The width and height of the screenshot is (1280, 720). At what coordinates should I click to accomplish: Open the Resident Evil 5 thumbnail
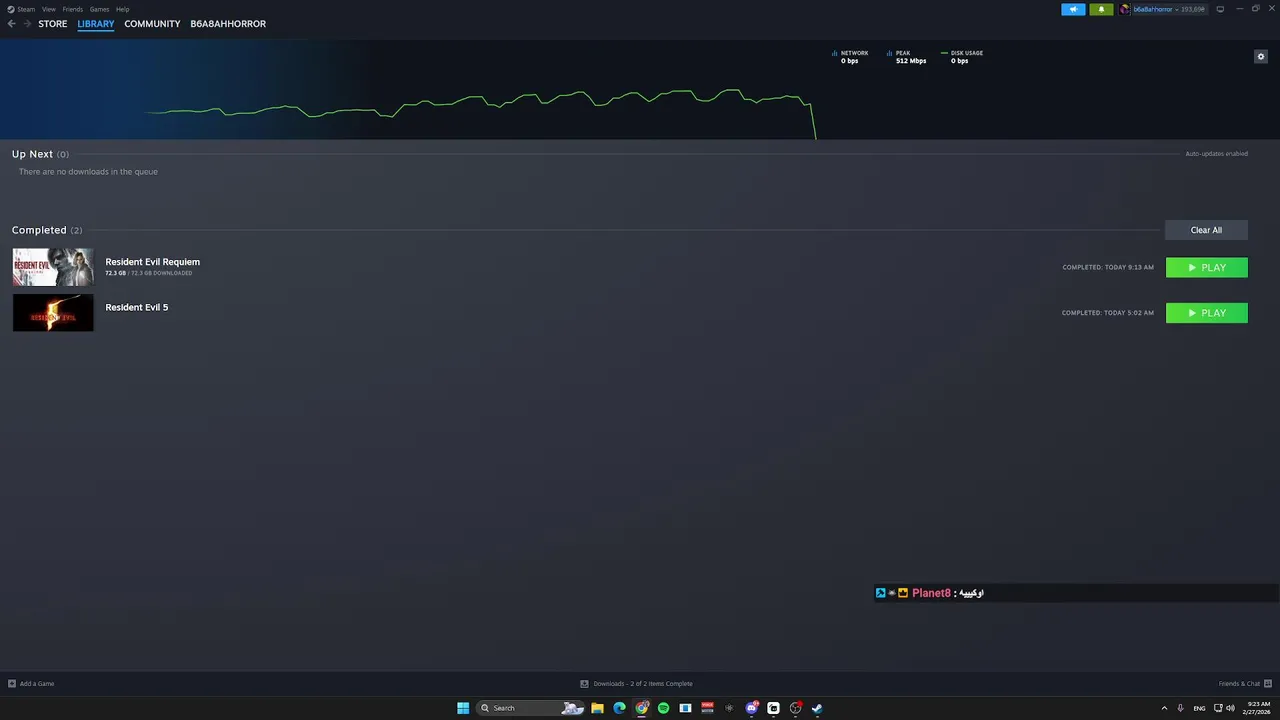click(x=53, y=313)
